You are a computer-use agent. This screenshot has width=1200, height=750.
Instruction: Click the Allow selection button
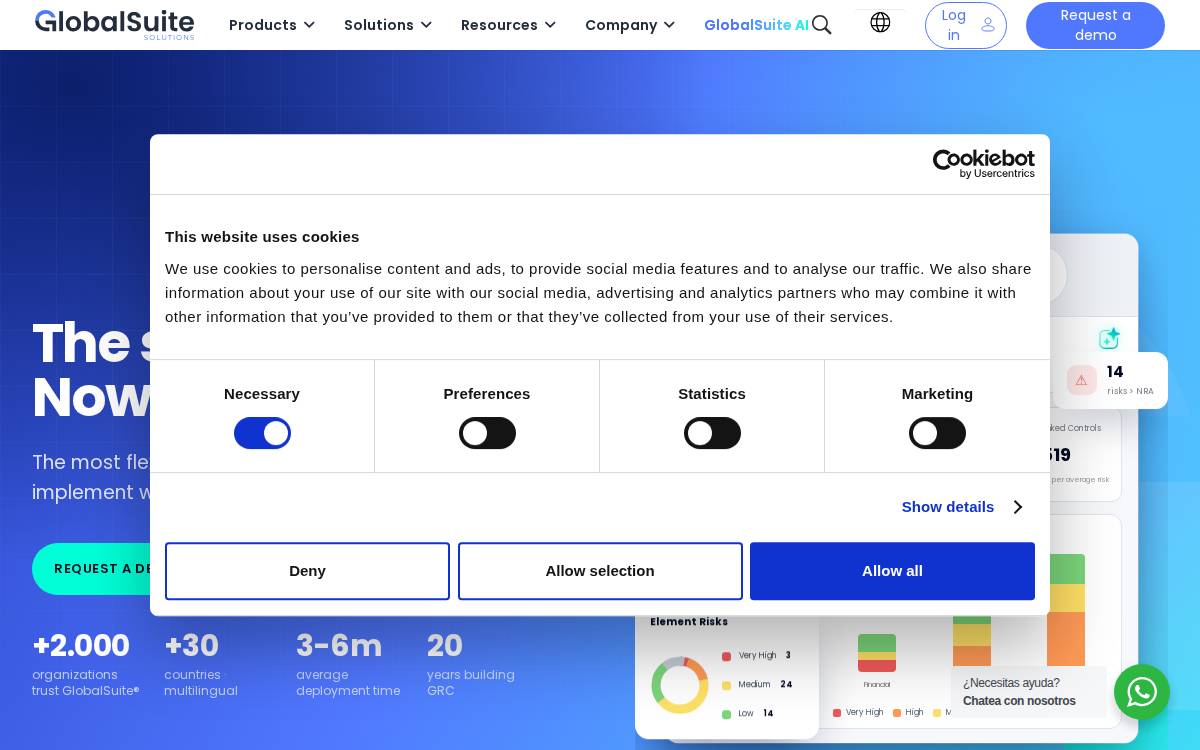[x=600, y=571]
